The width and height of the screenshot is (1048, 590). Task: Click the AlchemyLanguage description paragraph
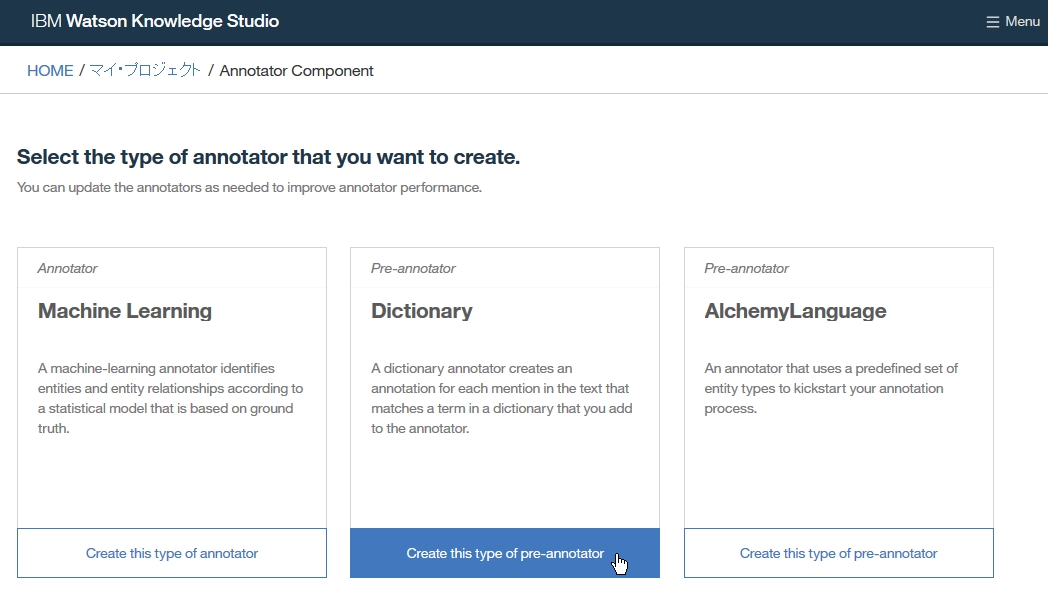(x=830, y=388)
